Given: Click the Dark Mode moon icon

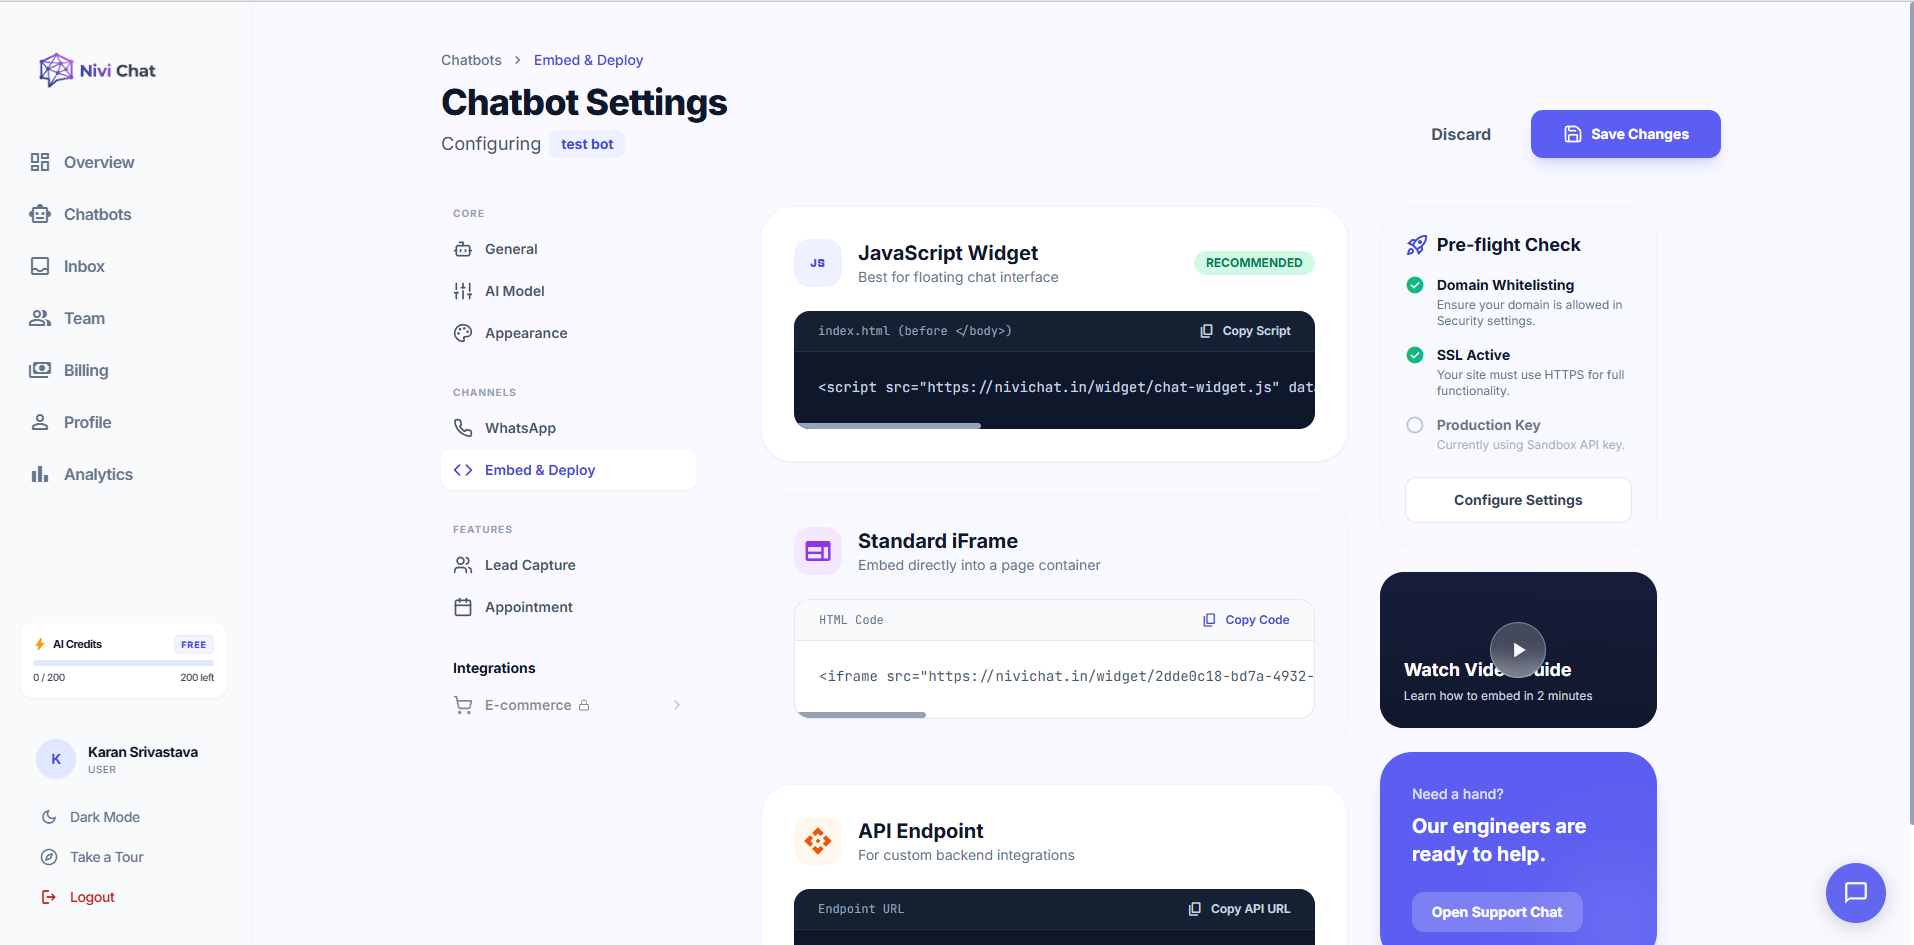Looking at the screenshot, I should (x=49, y=817).
